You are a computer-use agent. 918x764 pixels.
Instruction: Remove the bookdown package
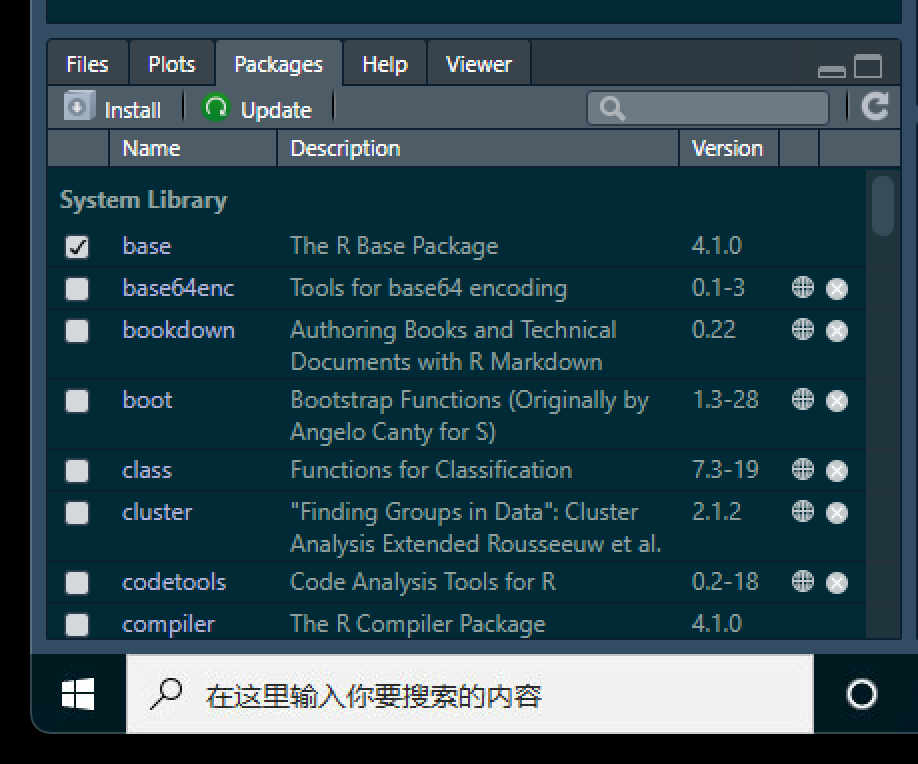[837, 331]
